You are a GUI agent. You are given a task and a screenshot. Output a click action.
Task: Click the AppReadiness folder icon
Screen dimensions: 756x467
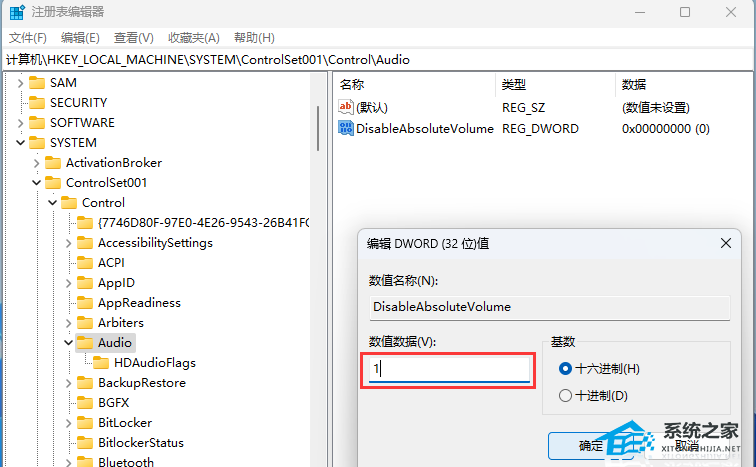85,303
